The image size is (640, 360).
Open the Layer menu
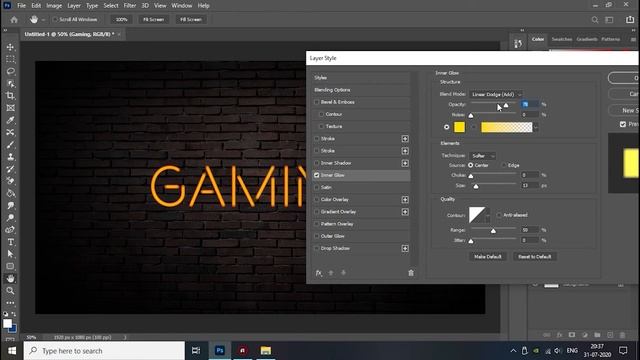pos(74,6)
